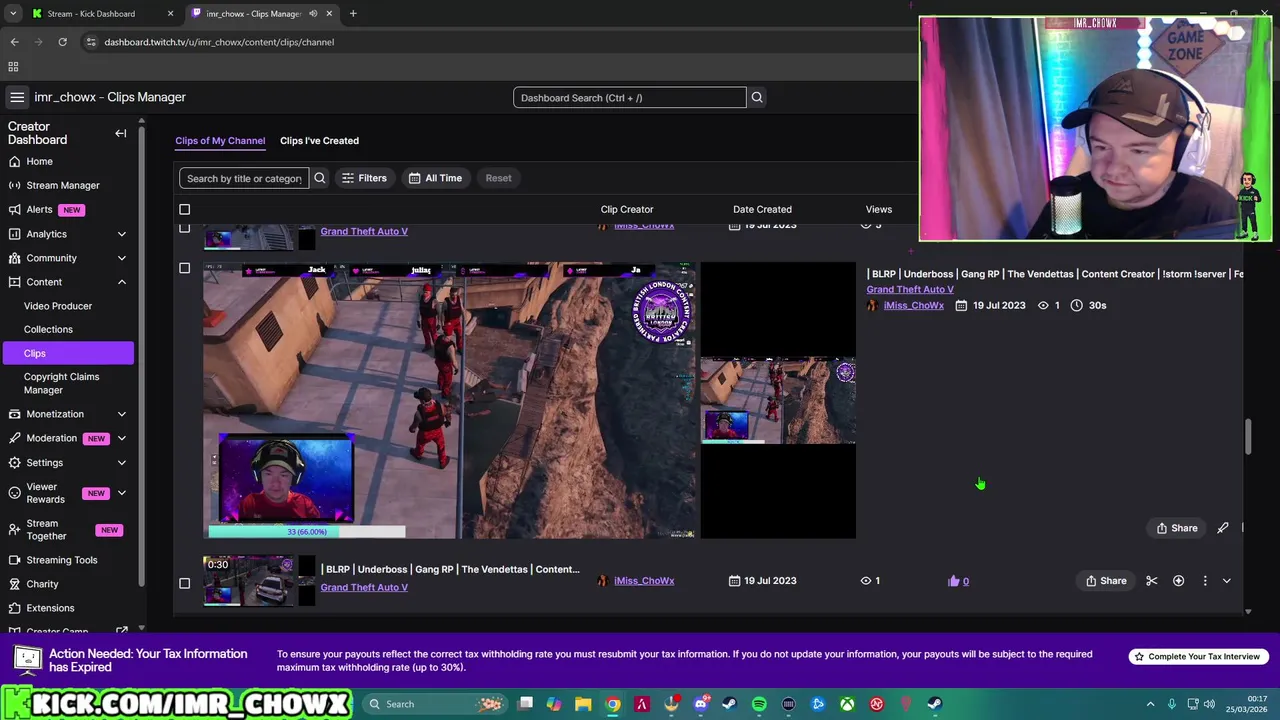
Task: Open more options menu for bottom clip
Action: click(1205, 581)
